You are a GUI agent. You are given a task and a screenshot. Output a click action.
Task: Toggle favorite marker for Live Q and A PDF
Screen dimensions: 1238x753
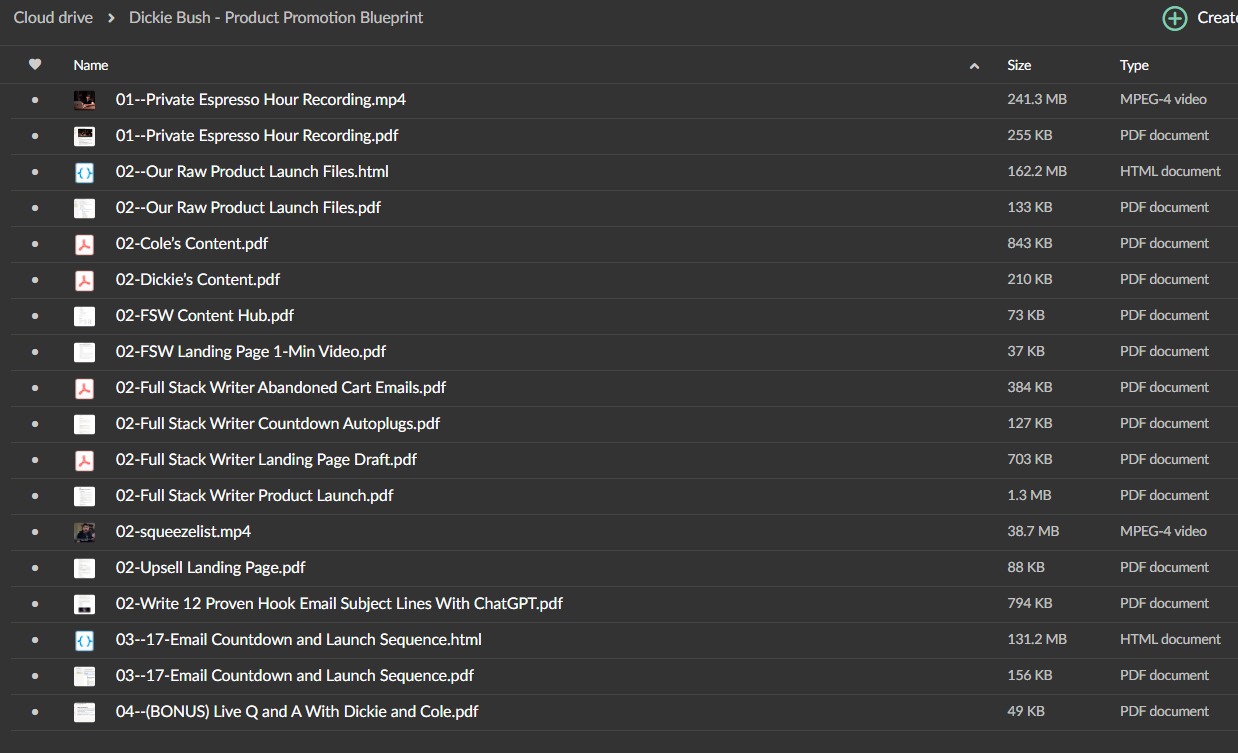click(35, 712)
